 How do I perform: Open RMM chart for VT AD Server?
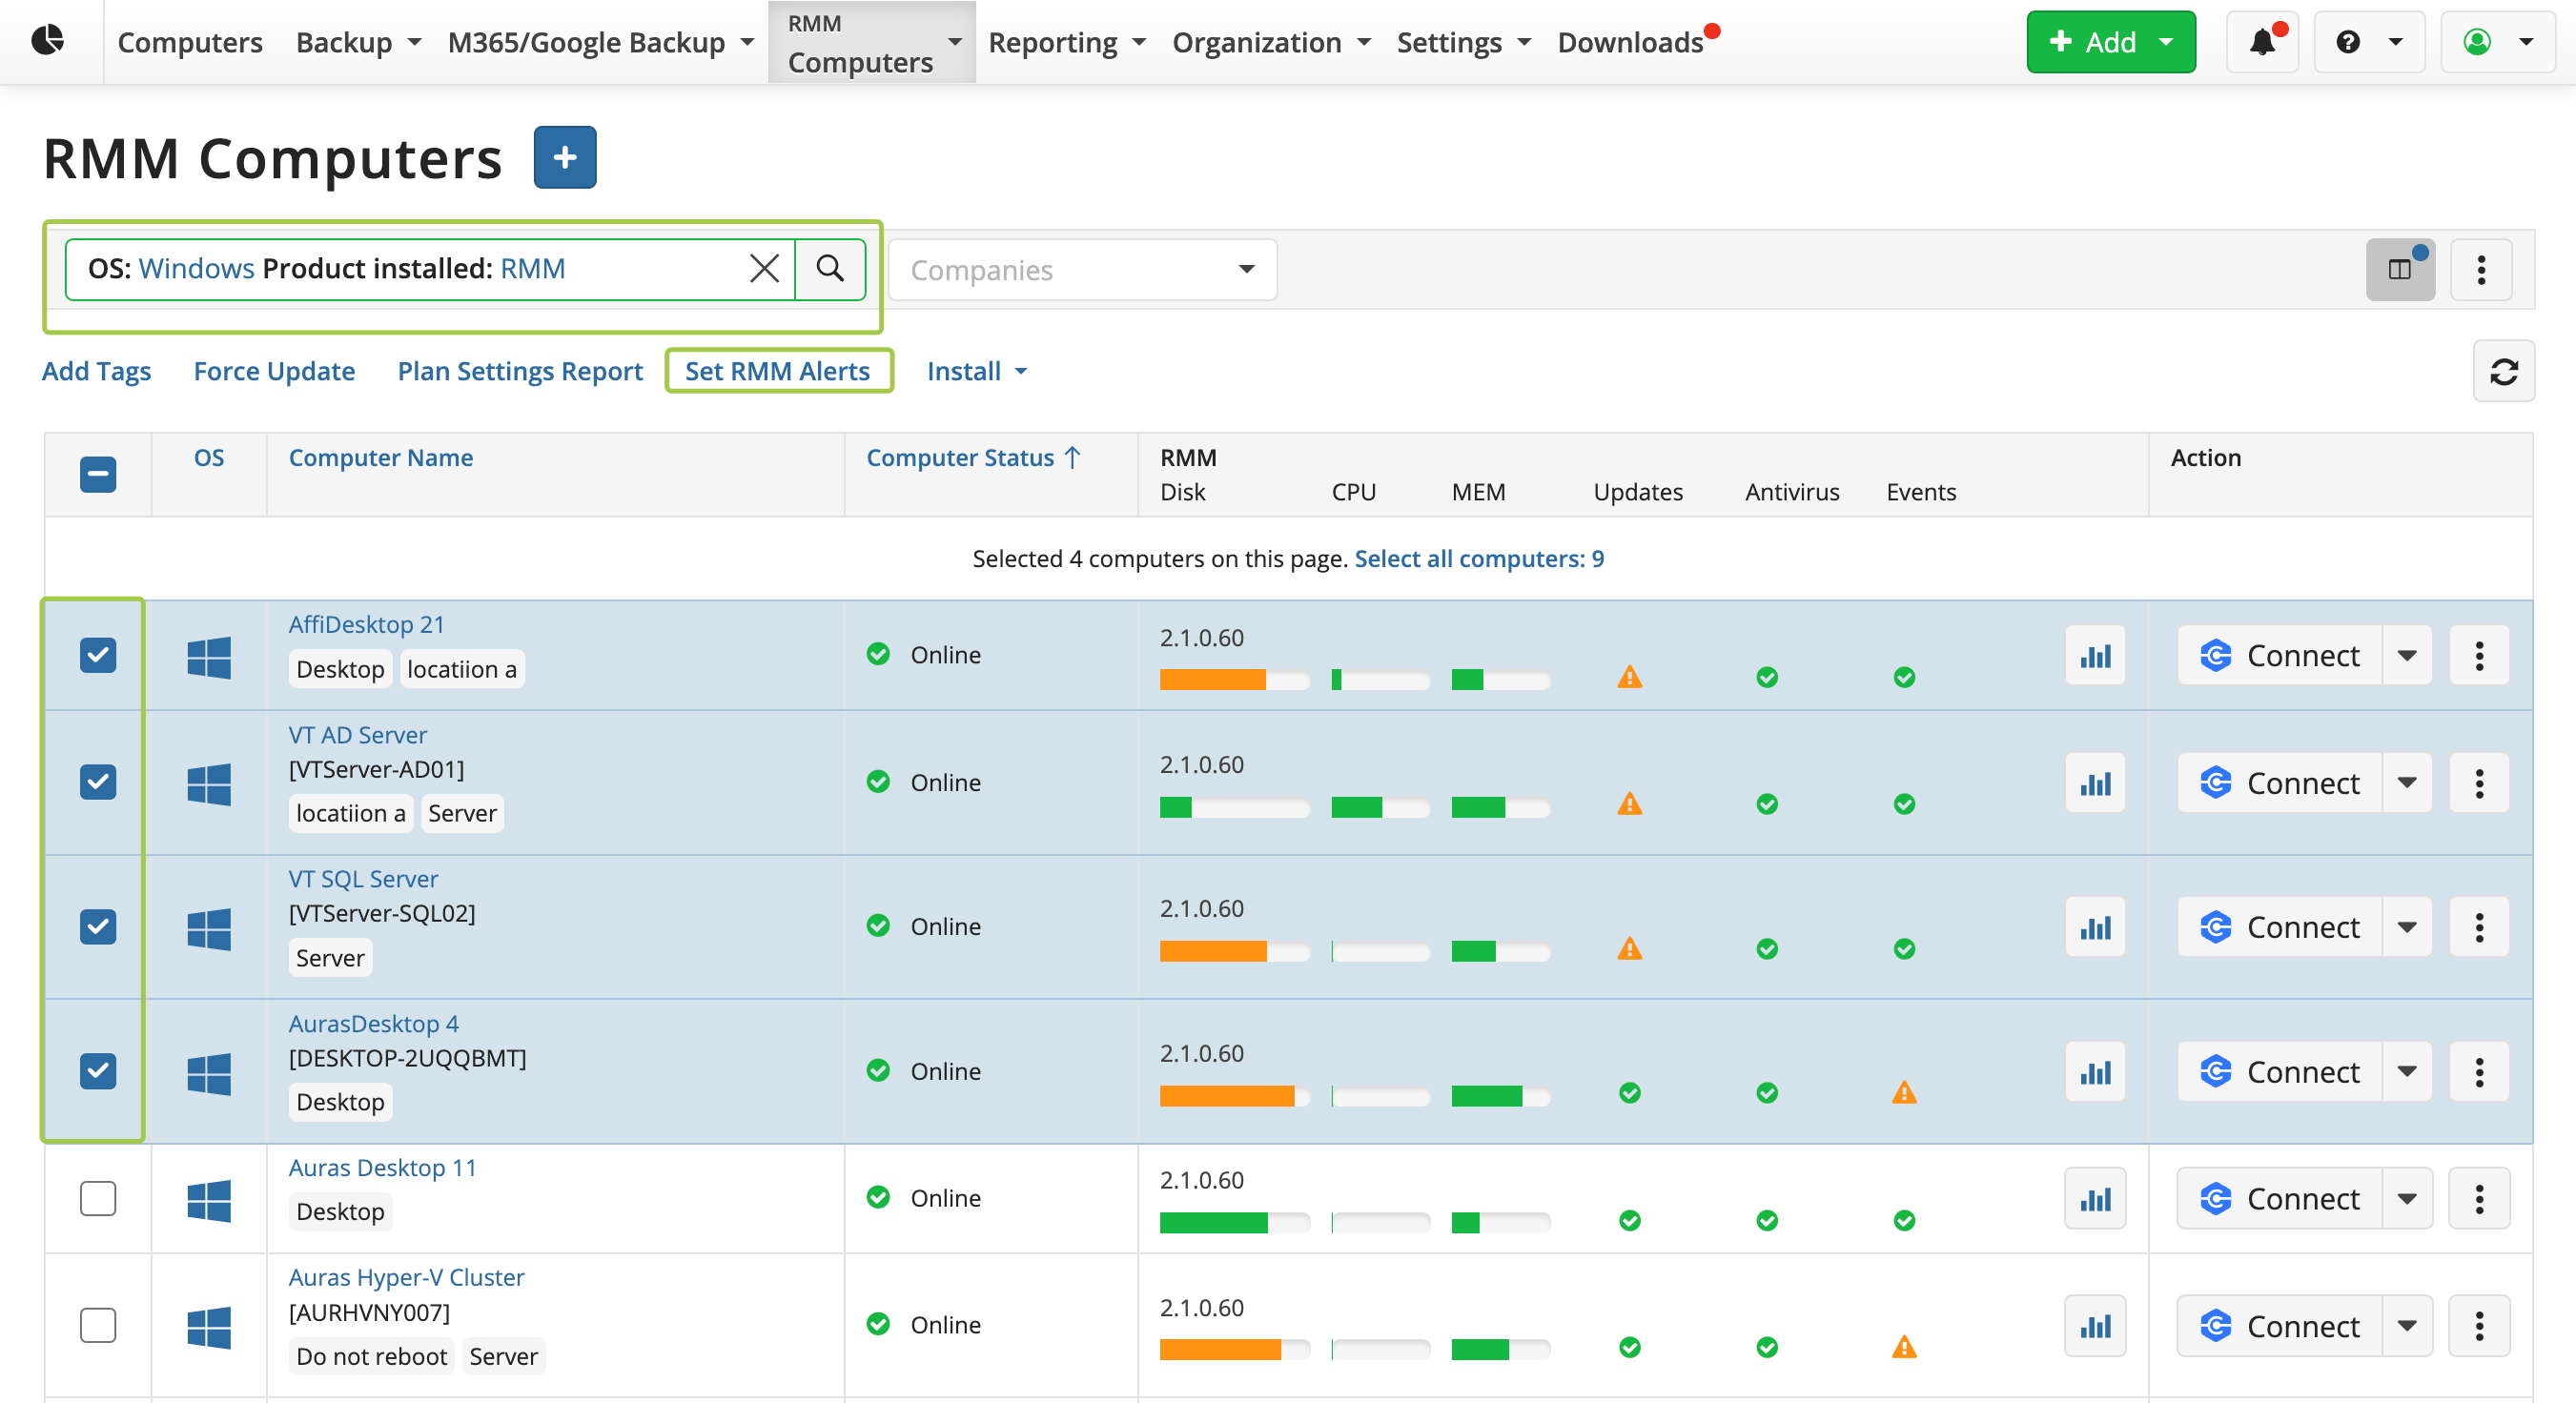coord(2095,783)
